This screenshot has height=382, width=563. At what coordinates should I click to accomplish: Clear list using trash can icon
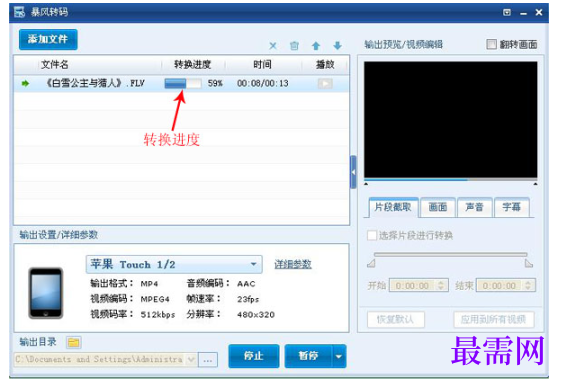coord(294,46)
